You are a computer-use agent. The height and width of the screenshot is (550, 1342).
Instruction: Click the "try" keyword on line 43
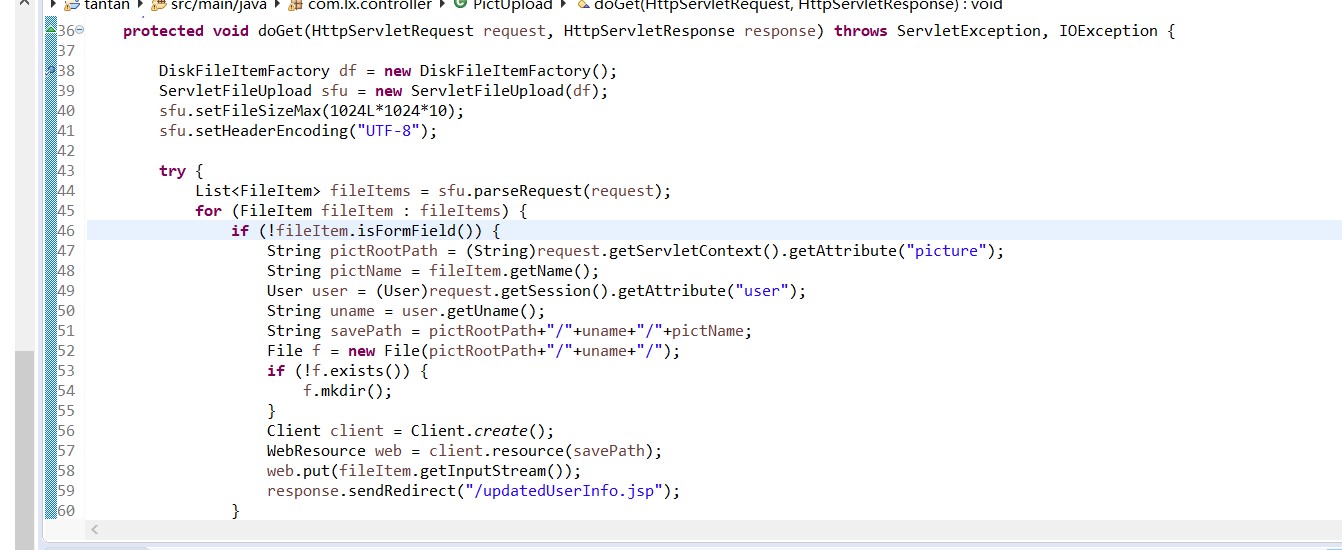[x=172, y=171]
